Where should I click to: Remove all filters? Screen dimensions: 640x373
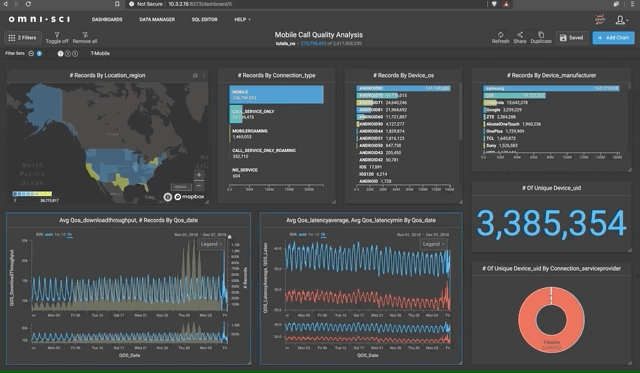pyautogui.click(x=85, y=38)
